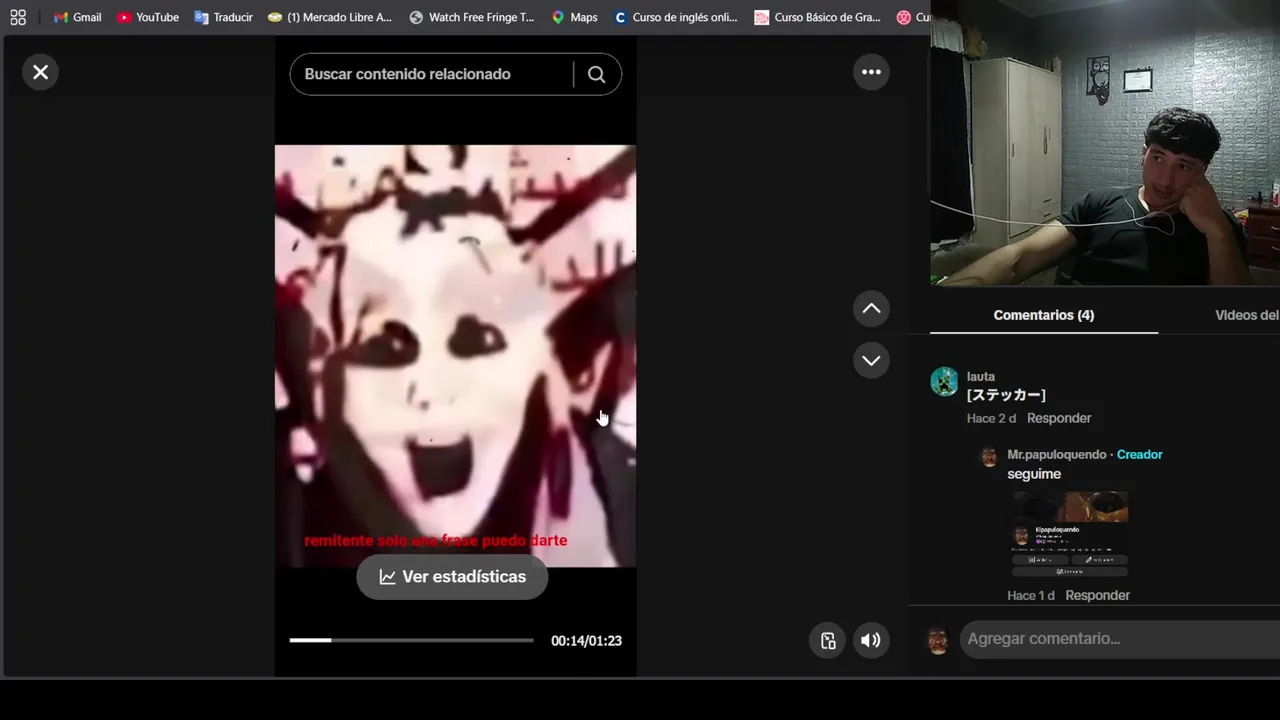The image size is (1280, 720).
Task: Click the playing video frame to pause
Action: click(455, 355)
